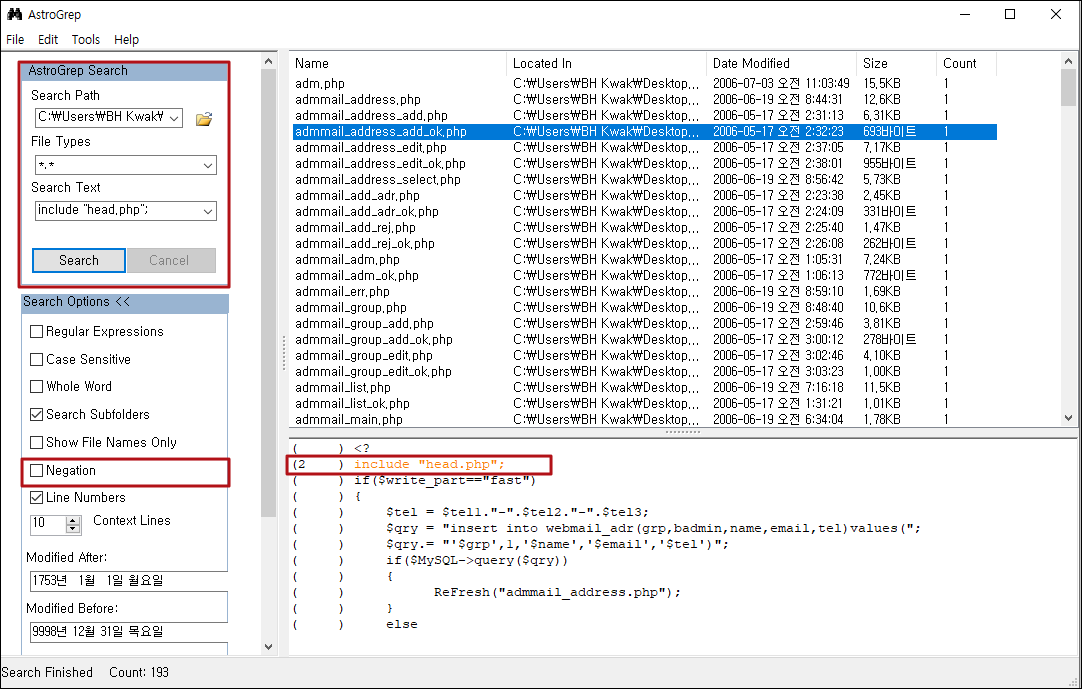
Task: Click the results list scroll down arrow
Action: 1069,418
